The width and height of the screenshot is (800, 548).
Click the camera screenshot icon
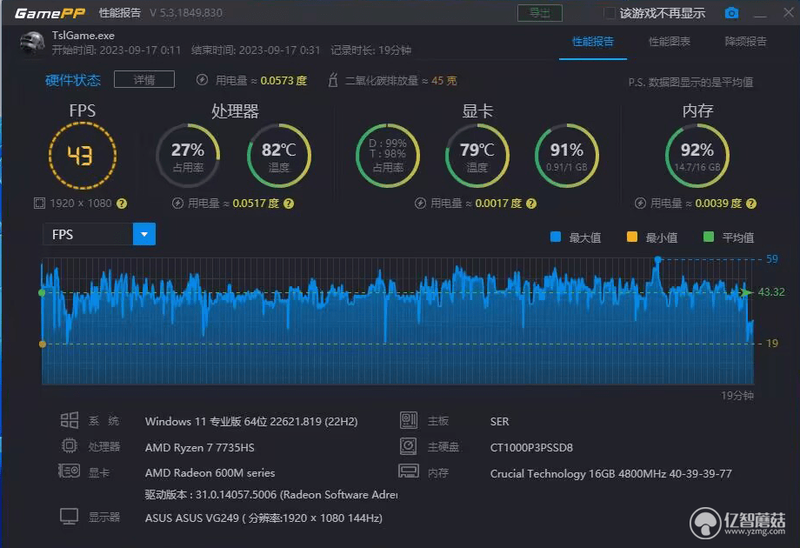click(x=731, y=13)
